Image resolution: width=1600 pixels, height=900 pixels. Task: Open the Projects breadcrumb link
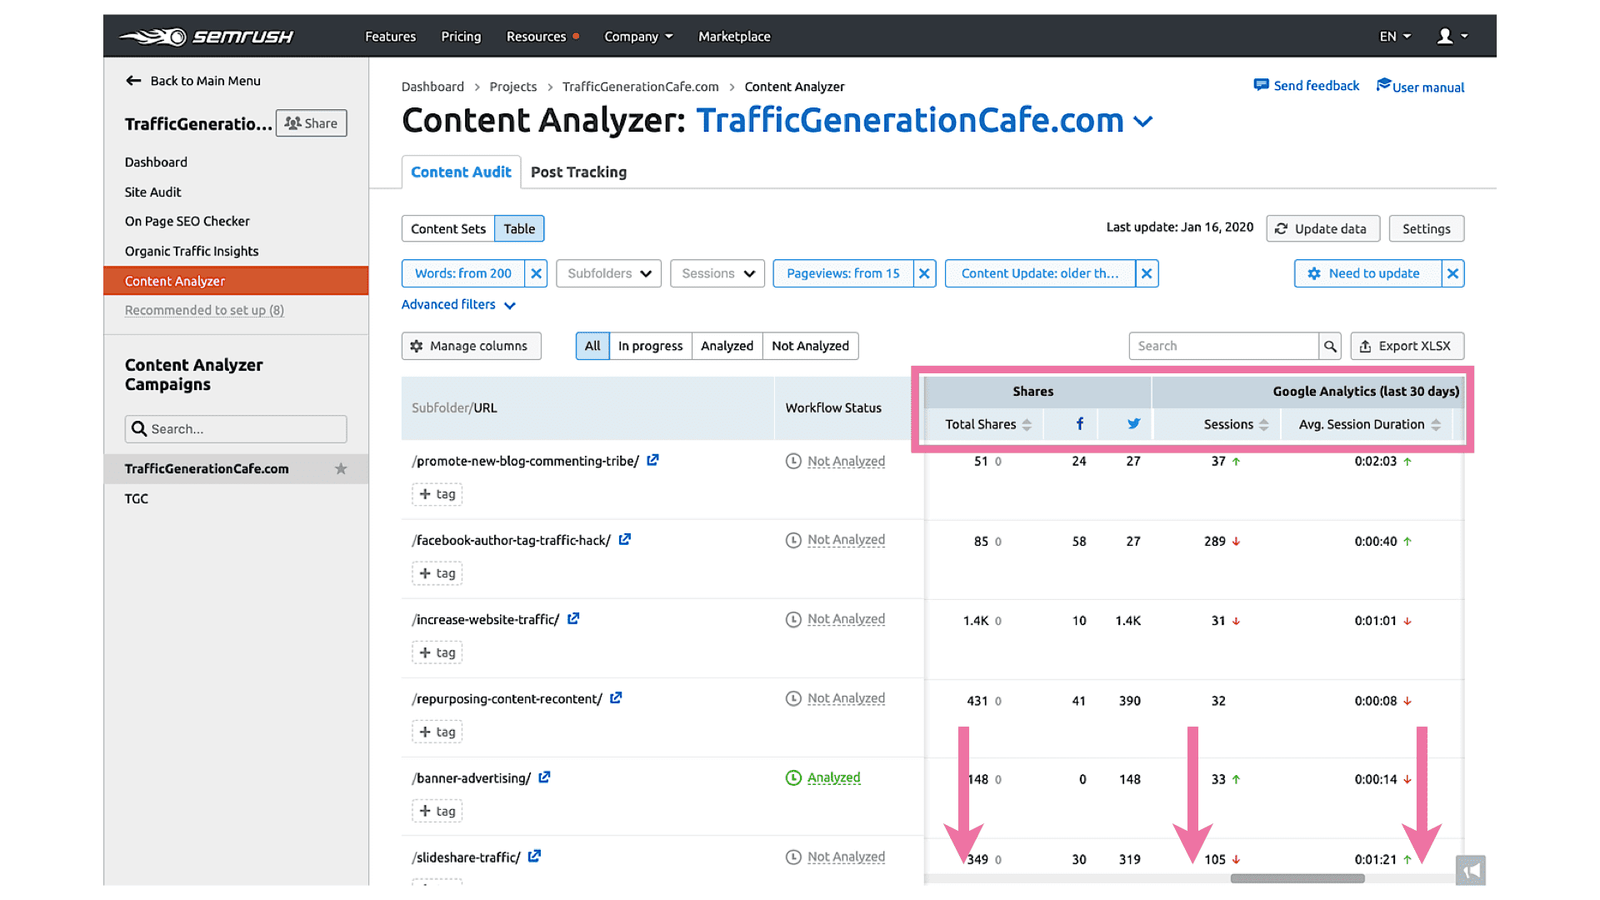pyautogui.click(x=513, y=86)
